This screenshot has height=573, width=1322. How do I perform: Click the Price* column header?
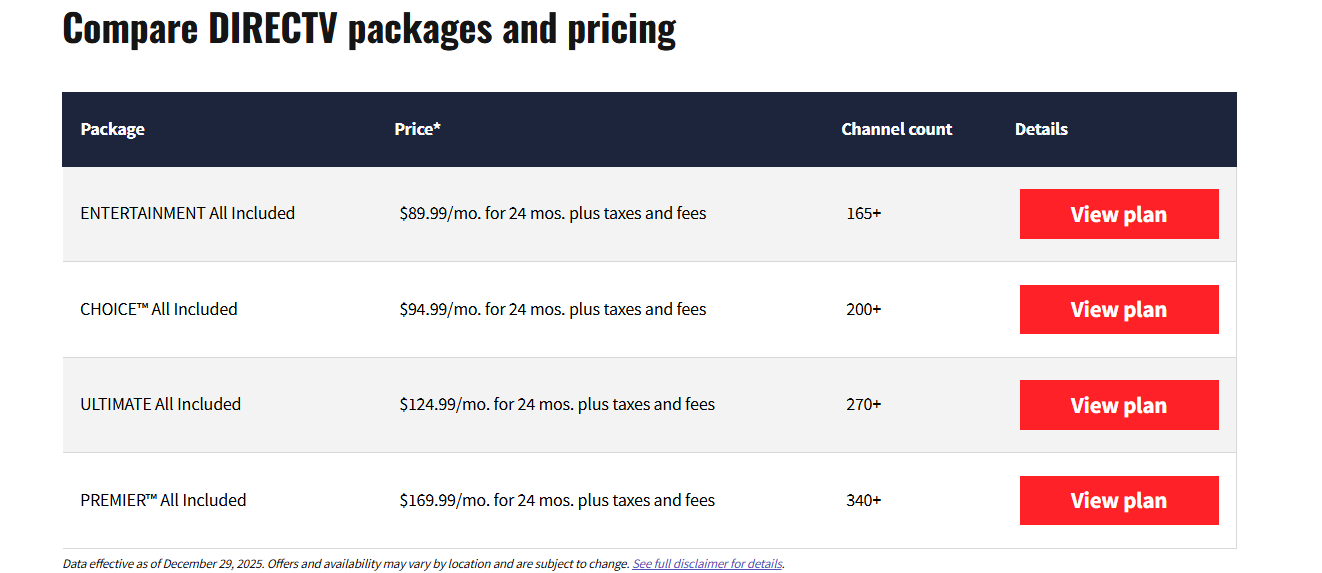tap(417, 129)
